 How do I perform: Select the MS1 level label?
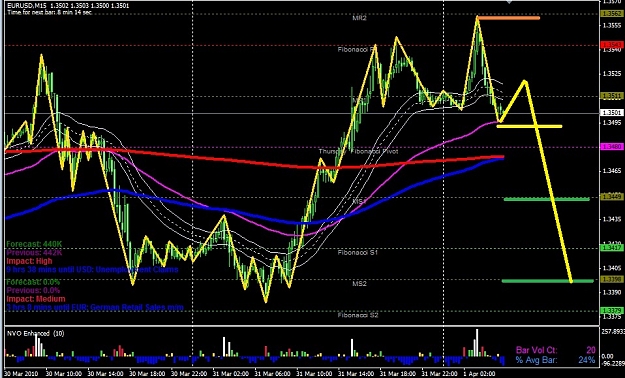359,202
